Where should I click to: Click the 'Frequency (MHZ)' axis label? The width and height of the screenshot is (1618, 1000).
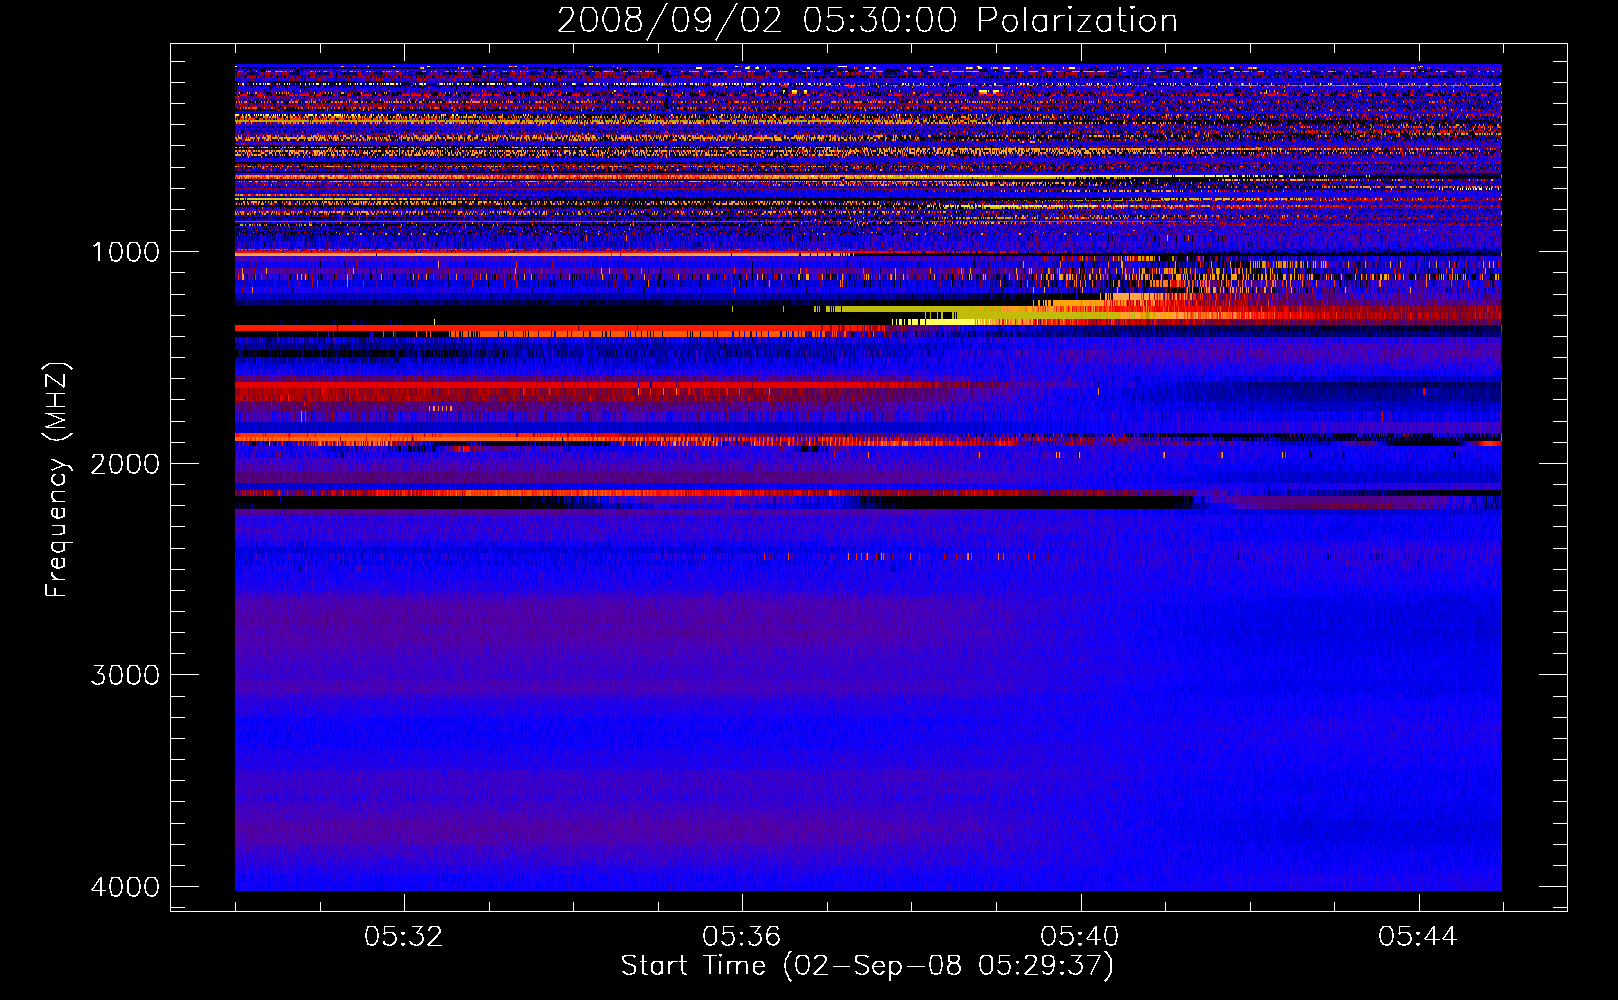[x=57, y=480]
